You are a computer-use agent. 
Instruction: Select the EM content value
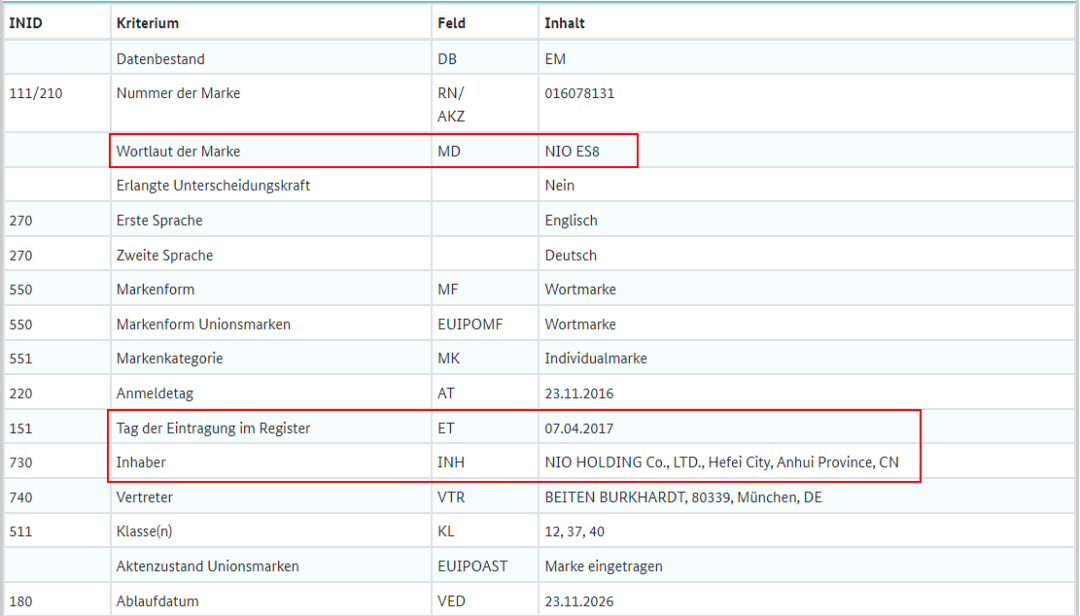[x=555, y=59]
